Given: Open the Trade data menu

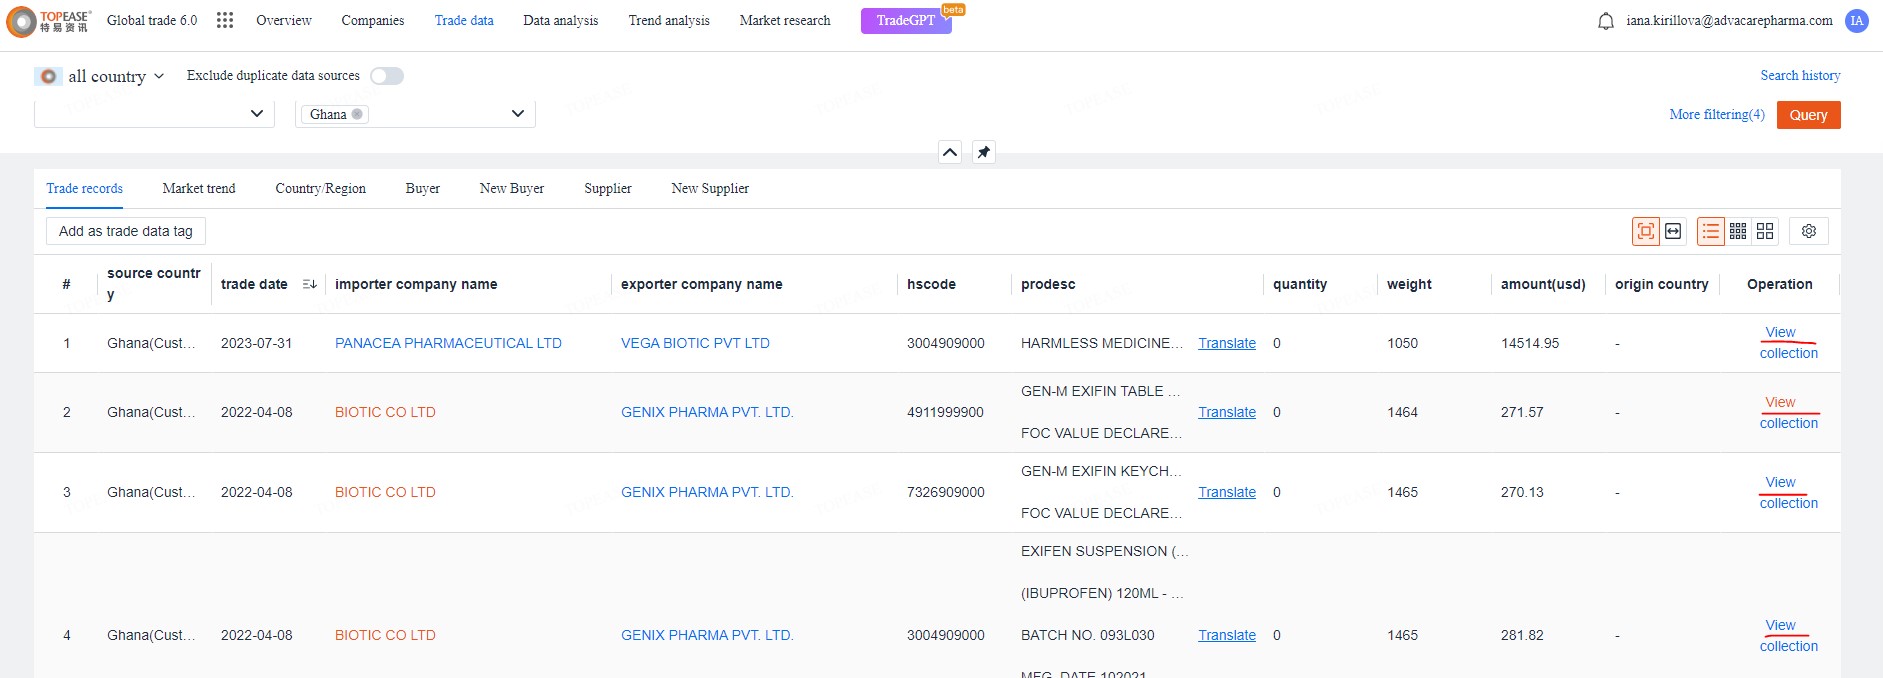Looking at the screenshot, I should click(464, 20).
